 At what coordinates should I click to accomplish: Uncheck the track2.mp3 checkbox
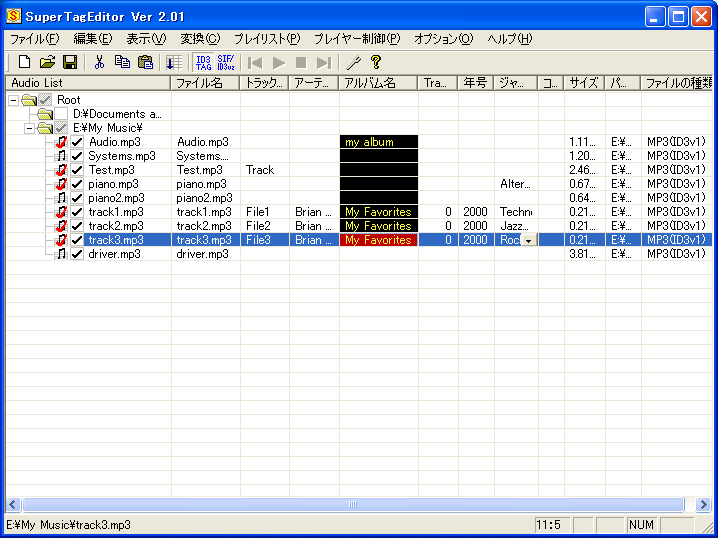(x=77, y=226)
